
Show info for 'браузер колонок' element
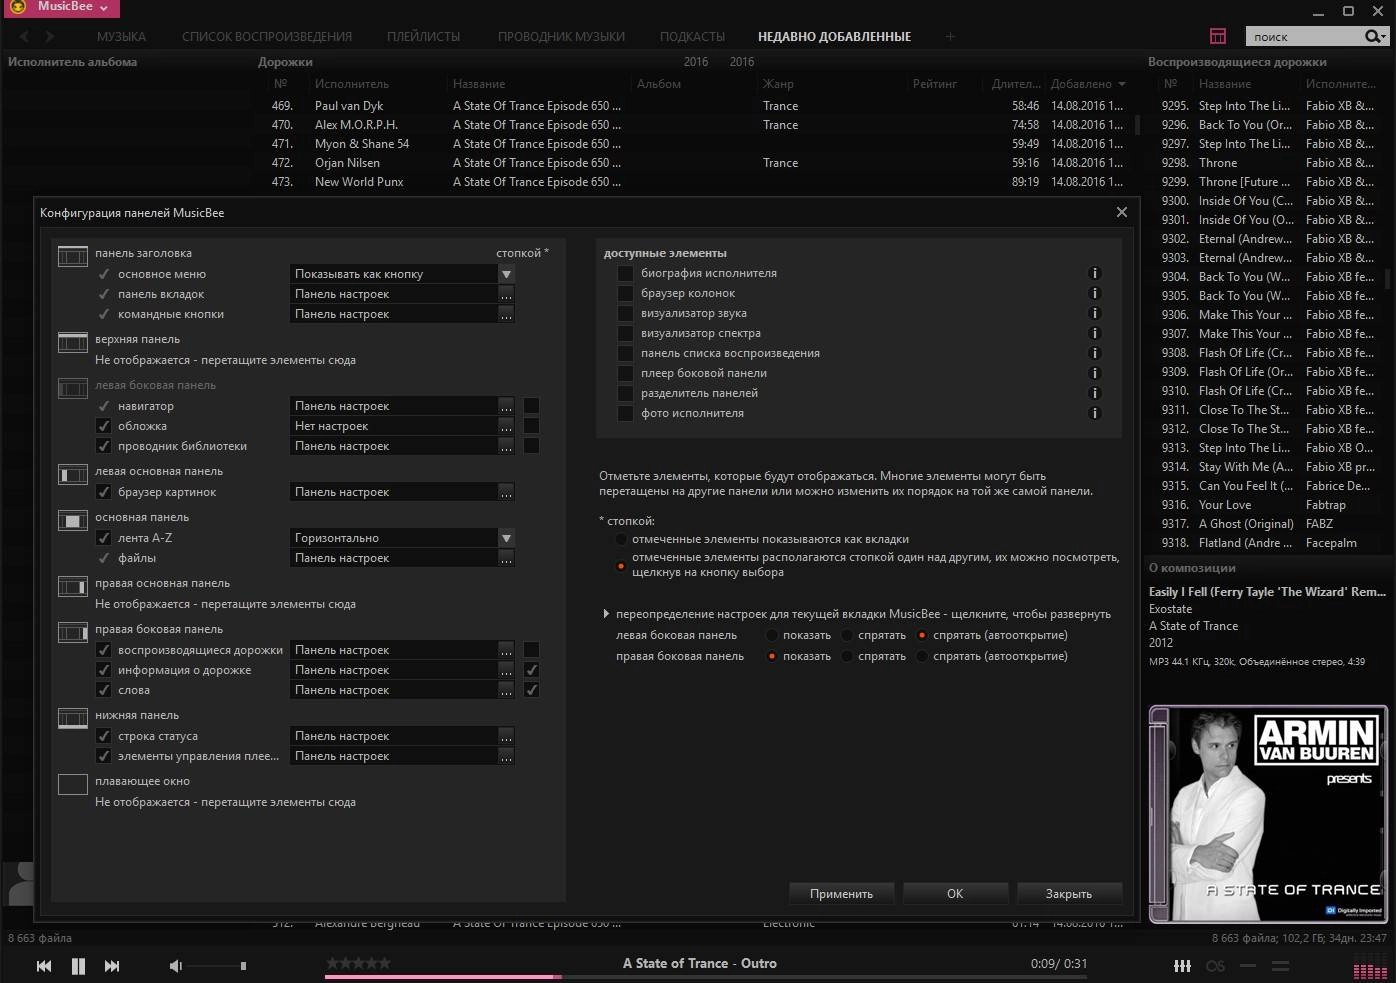tap(1094, 293)
